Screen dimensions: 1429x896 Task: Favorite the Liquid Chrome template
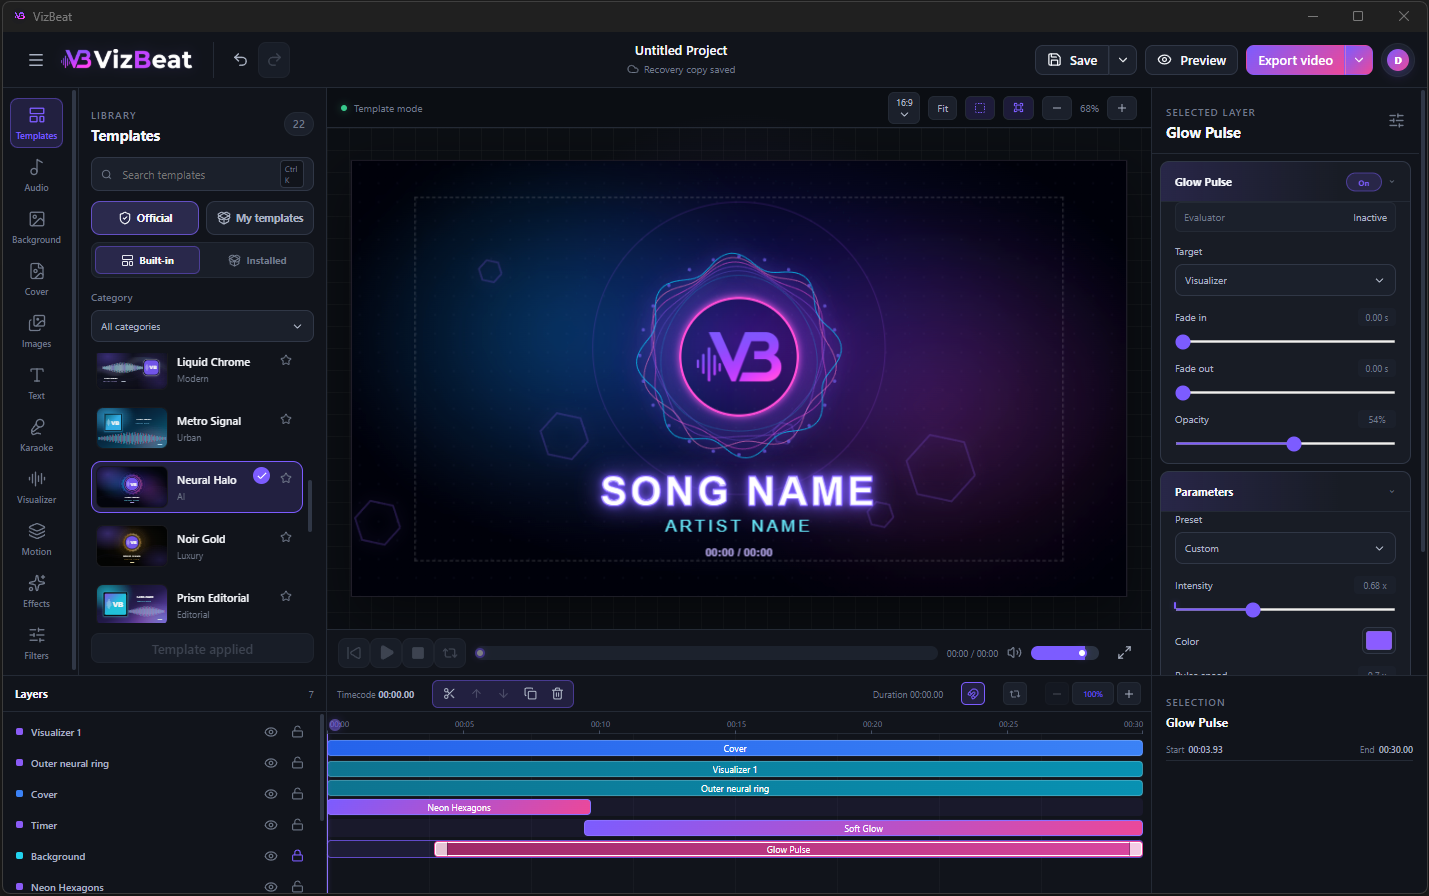pyautogui.click(x=286, y=360)
